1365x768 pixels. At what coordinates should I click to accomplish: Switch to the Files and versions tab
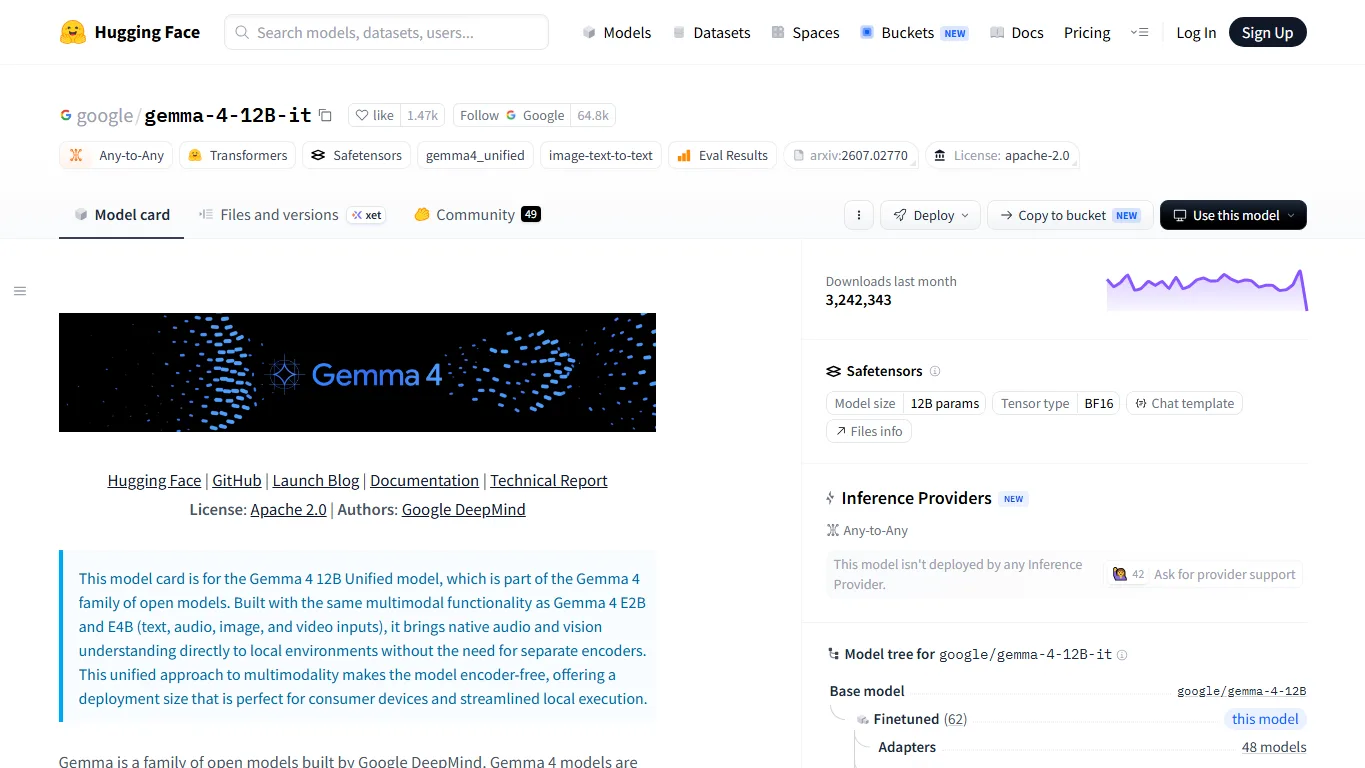pos(292,215)
